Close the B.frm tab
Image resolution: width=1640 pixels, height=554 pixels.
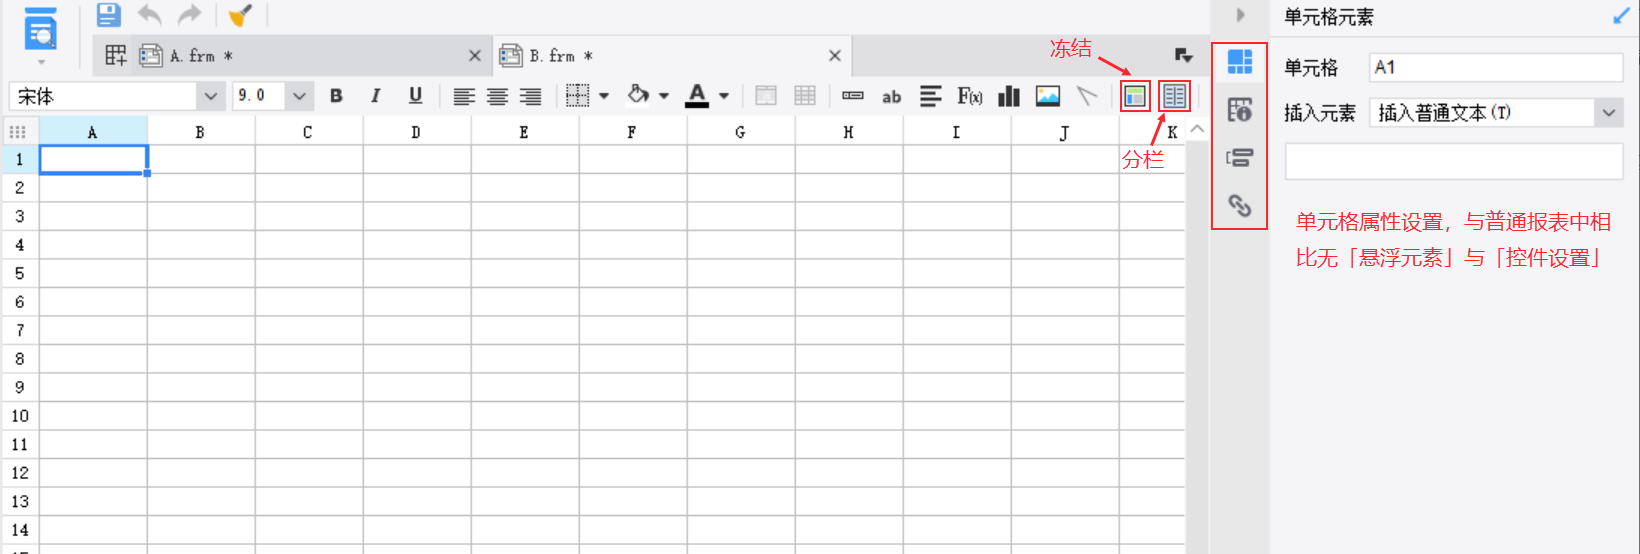(x=835, y=56)
